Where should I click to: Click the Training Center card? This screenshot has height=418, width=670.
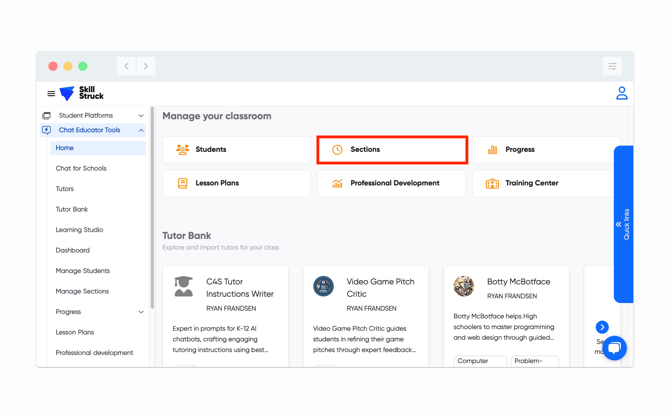pyautogui.click(x=546, y=183)
